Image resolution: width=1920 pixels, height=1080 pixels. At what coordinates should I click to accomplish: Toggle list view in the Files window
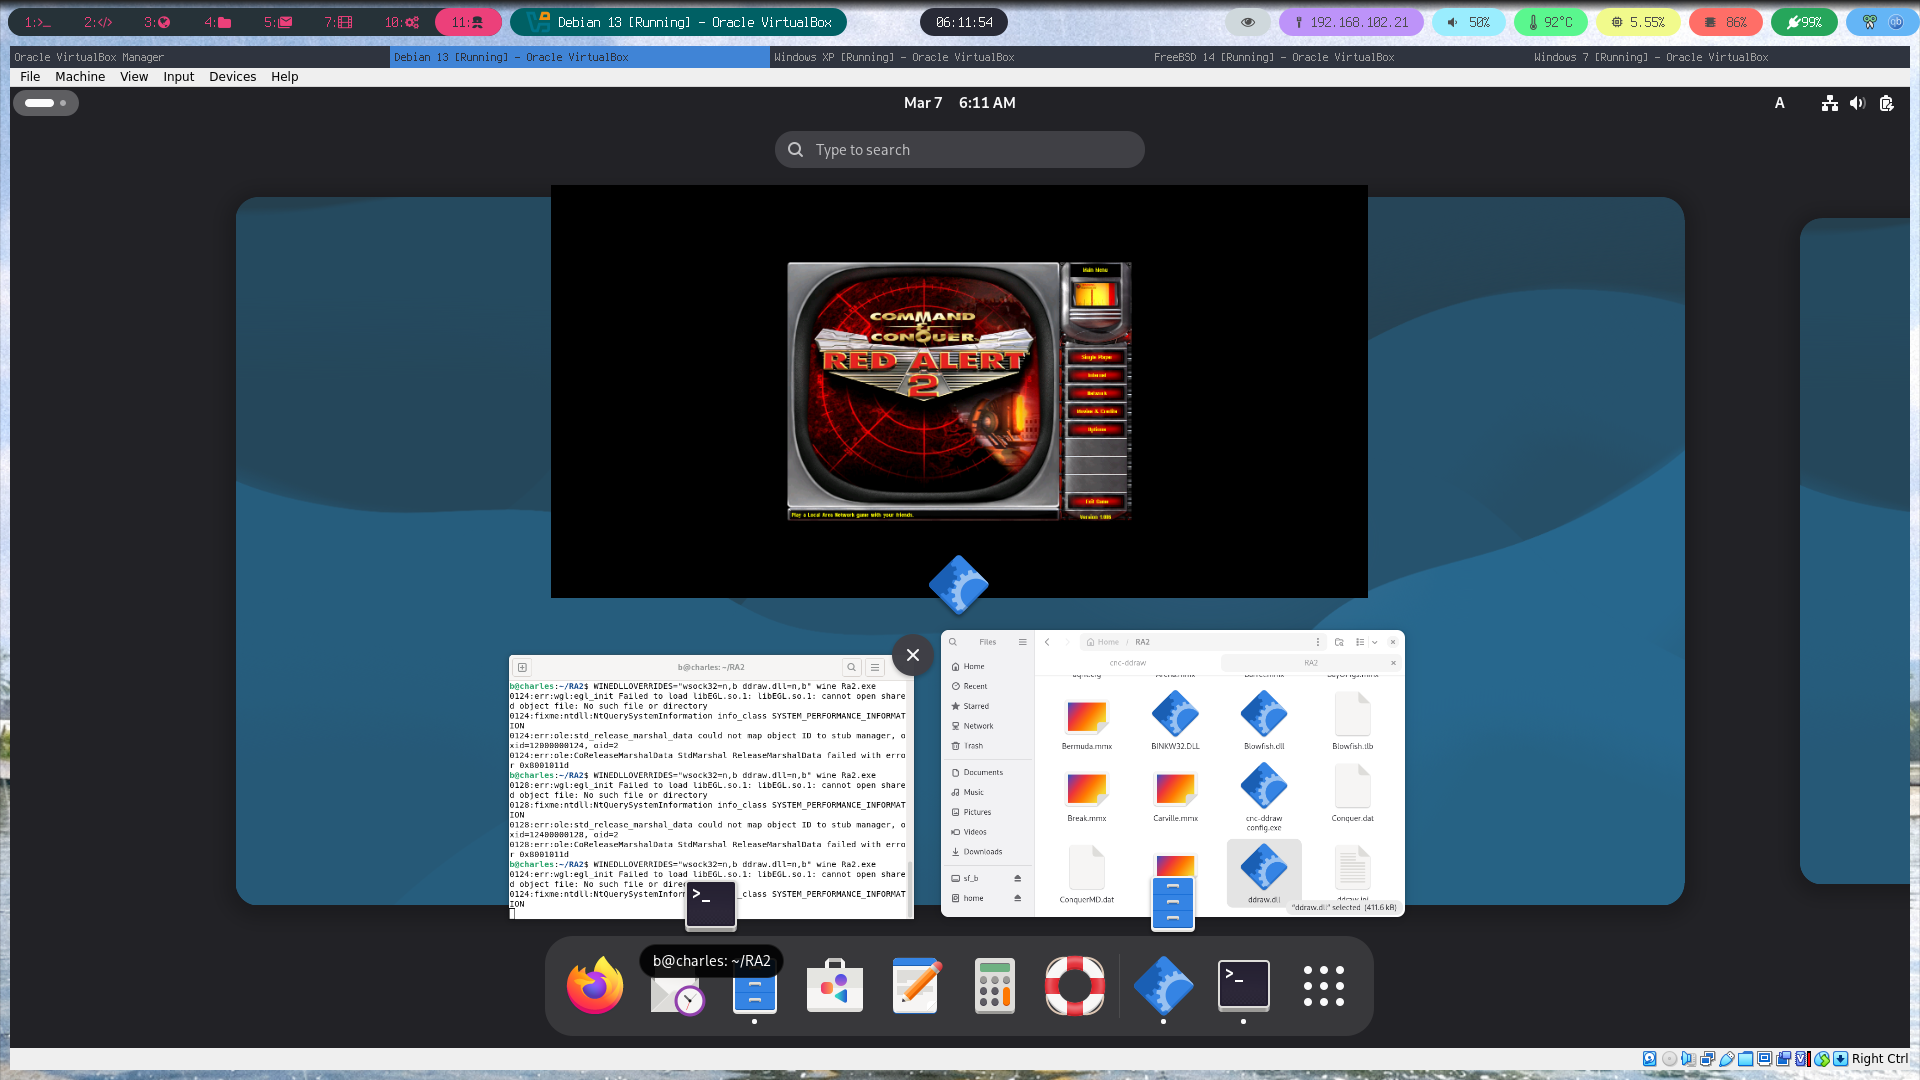(1358, 642)
